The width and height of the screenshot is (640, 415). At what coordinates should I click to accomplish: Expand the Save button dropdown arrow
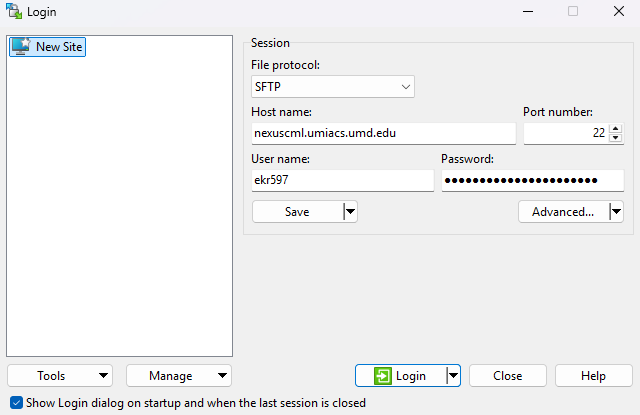click(x=350, y=211)
